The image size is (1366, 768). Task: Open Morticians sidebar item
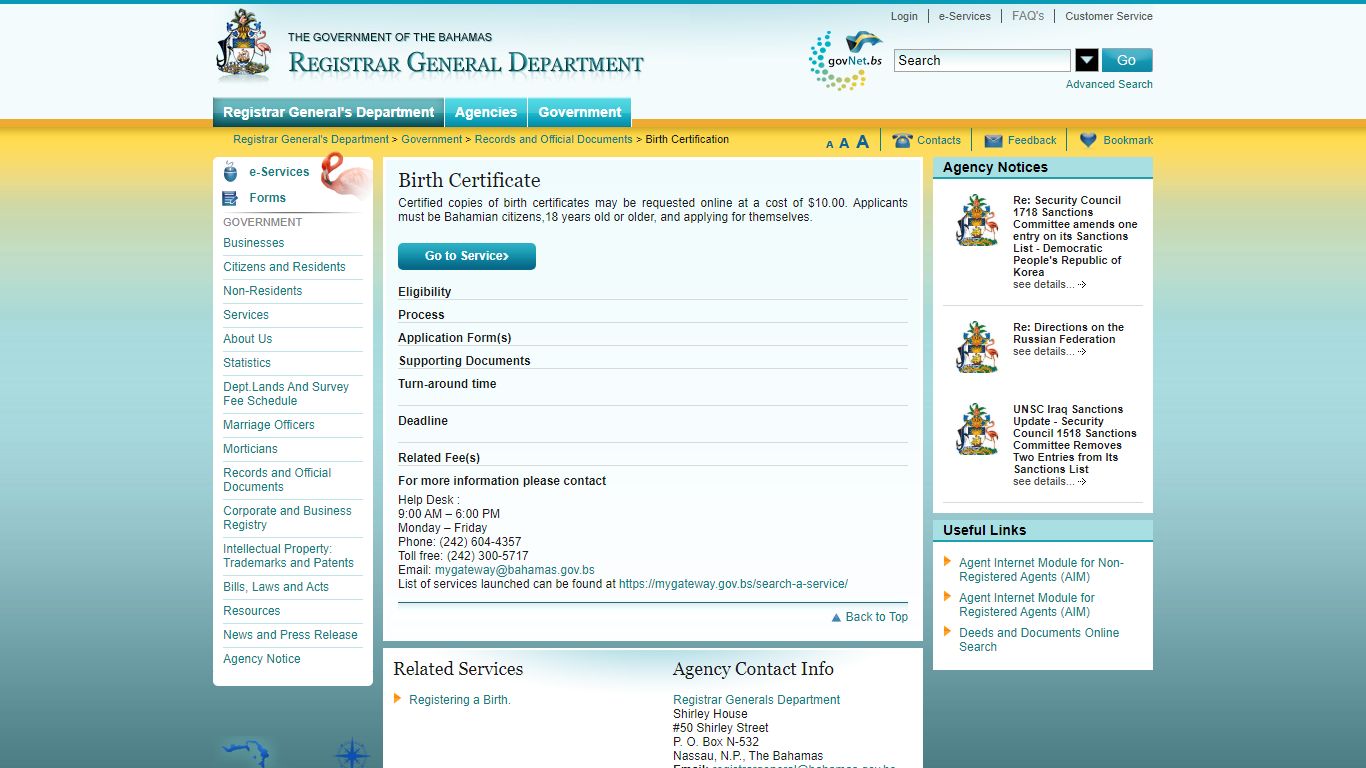pyautogui.click(x=251, y=449)
